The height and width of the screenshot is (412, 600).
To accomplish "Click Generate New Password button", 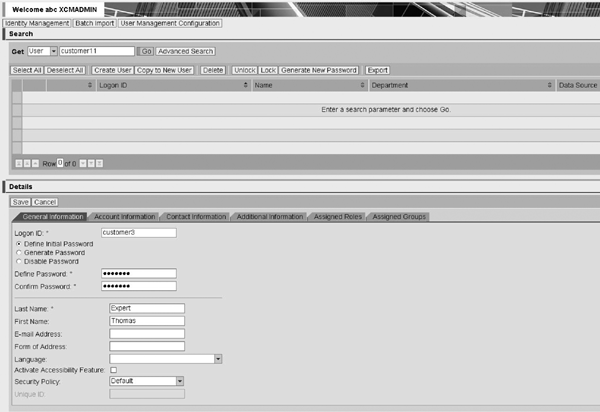I will click(x=319, y=70).
